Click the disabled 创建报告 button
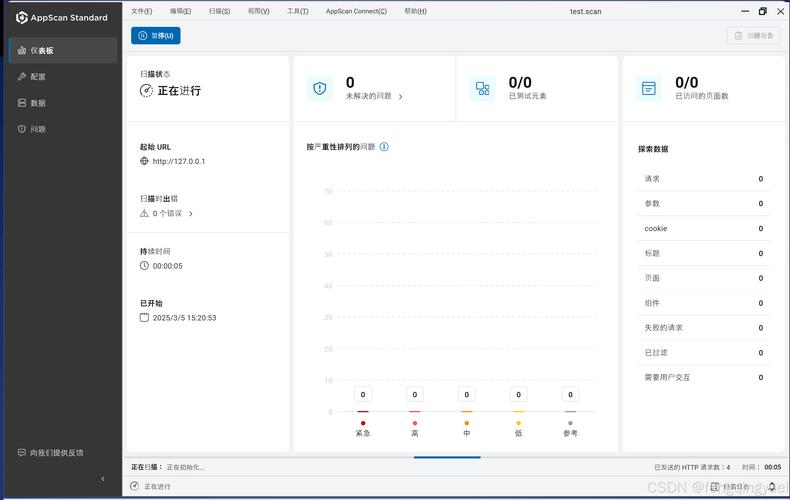Viewport: 790px width, 500px height. click(x=754, y=36)
